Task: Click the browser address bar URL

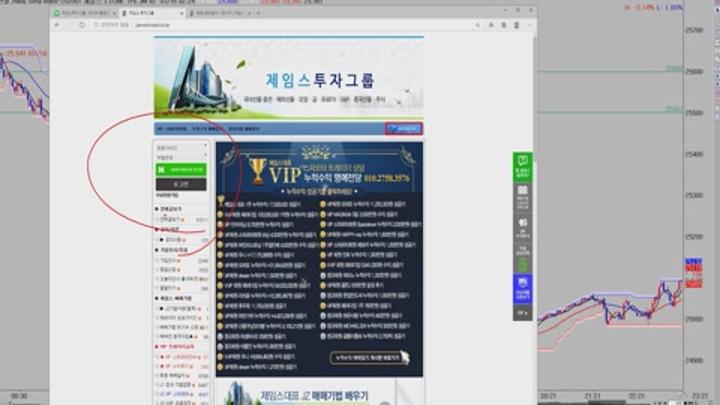Action: pyautogui.click(x=153, y=25)
